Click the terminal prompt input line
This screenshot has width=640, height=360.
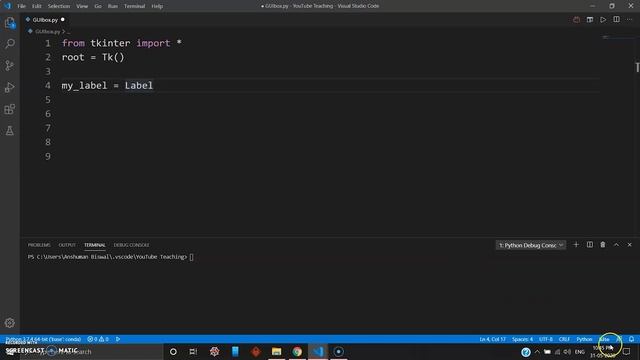pos(110,257)
